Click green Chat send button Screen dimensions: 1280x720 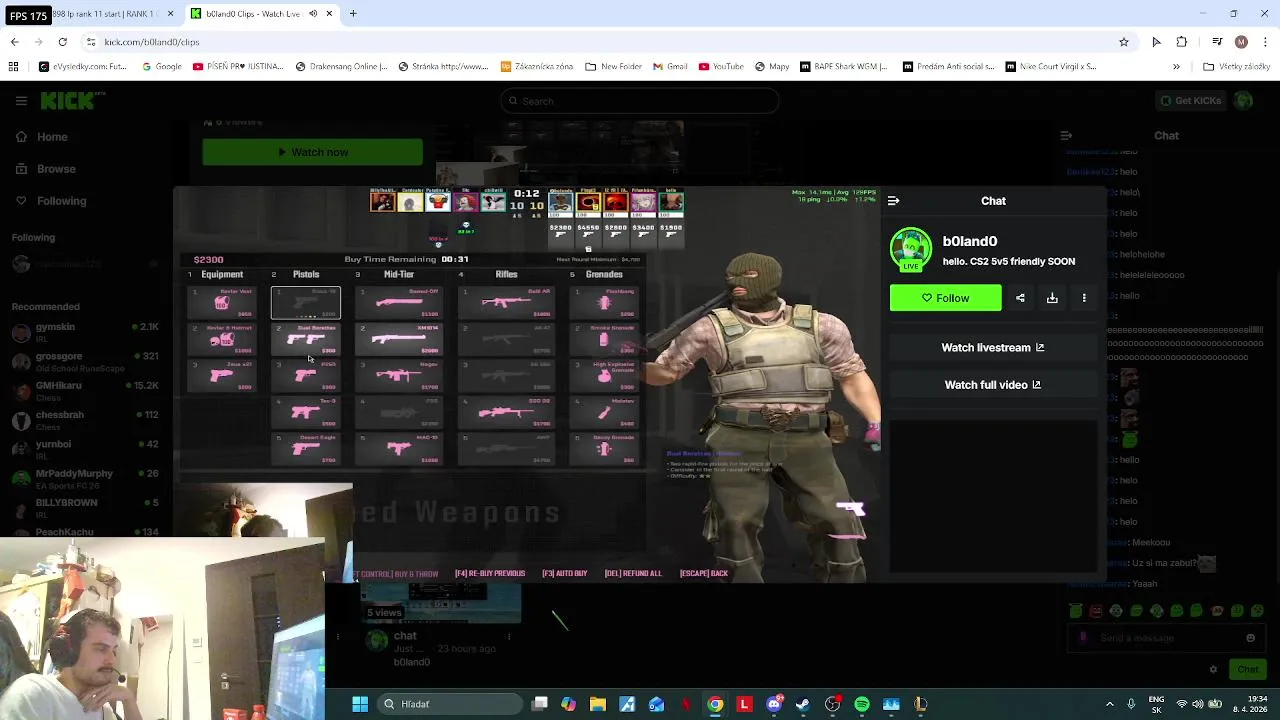pyautogui.click(x=1247, y=670)
